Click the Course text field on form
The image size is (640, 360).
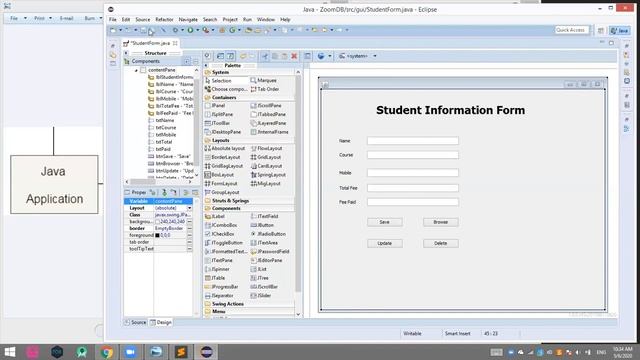tap(413, 155)
